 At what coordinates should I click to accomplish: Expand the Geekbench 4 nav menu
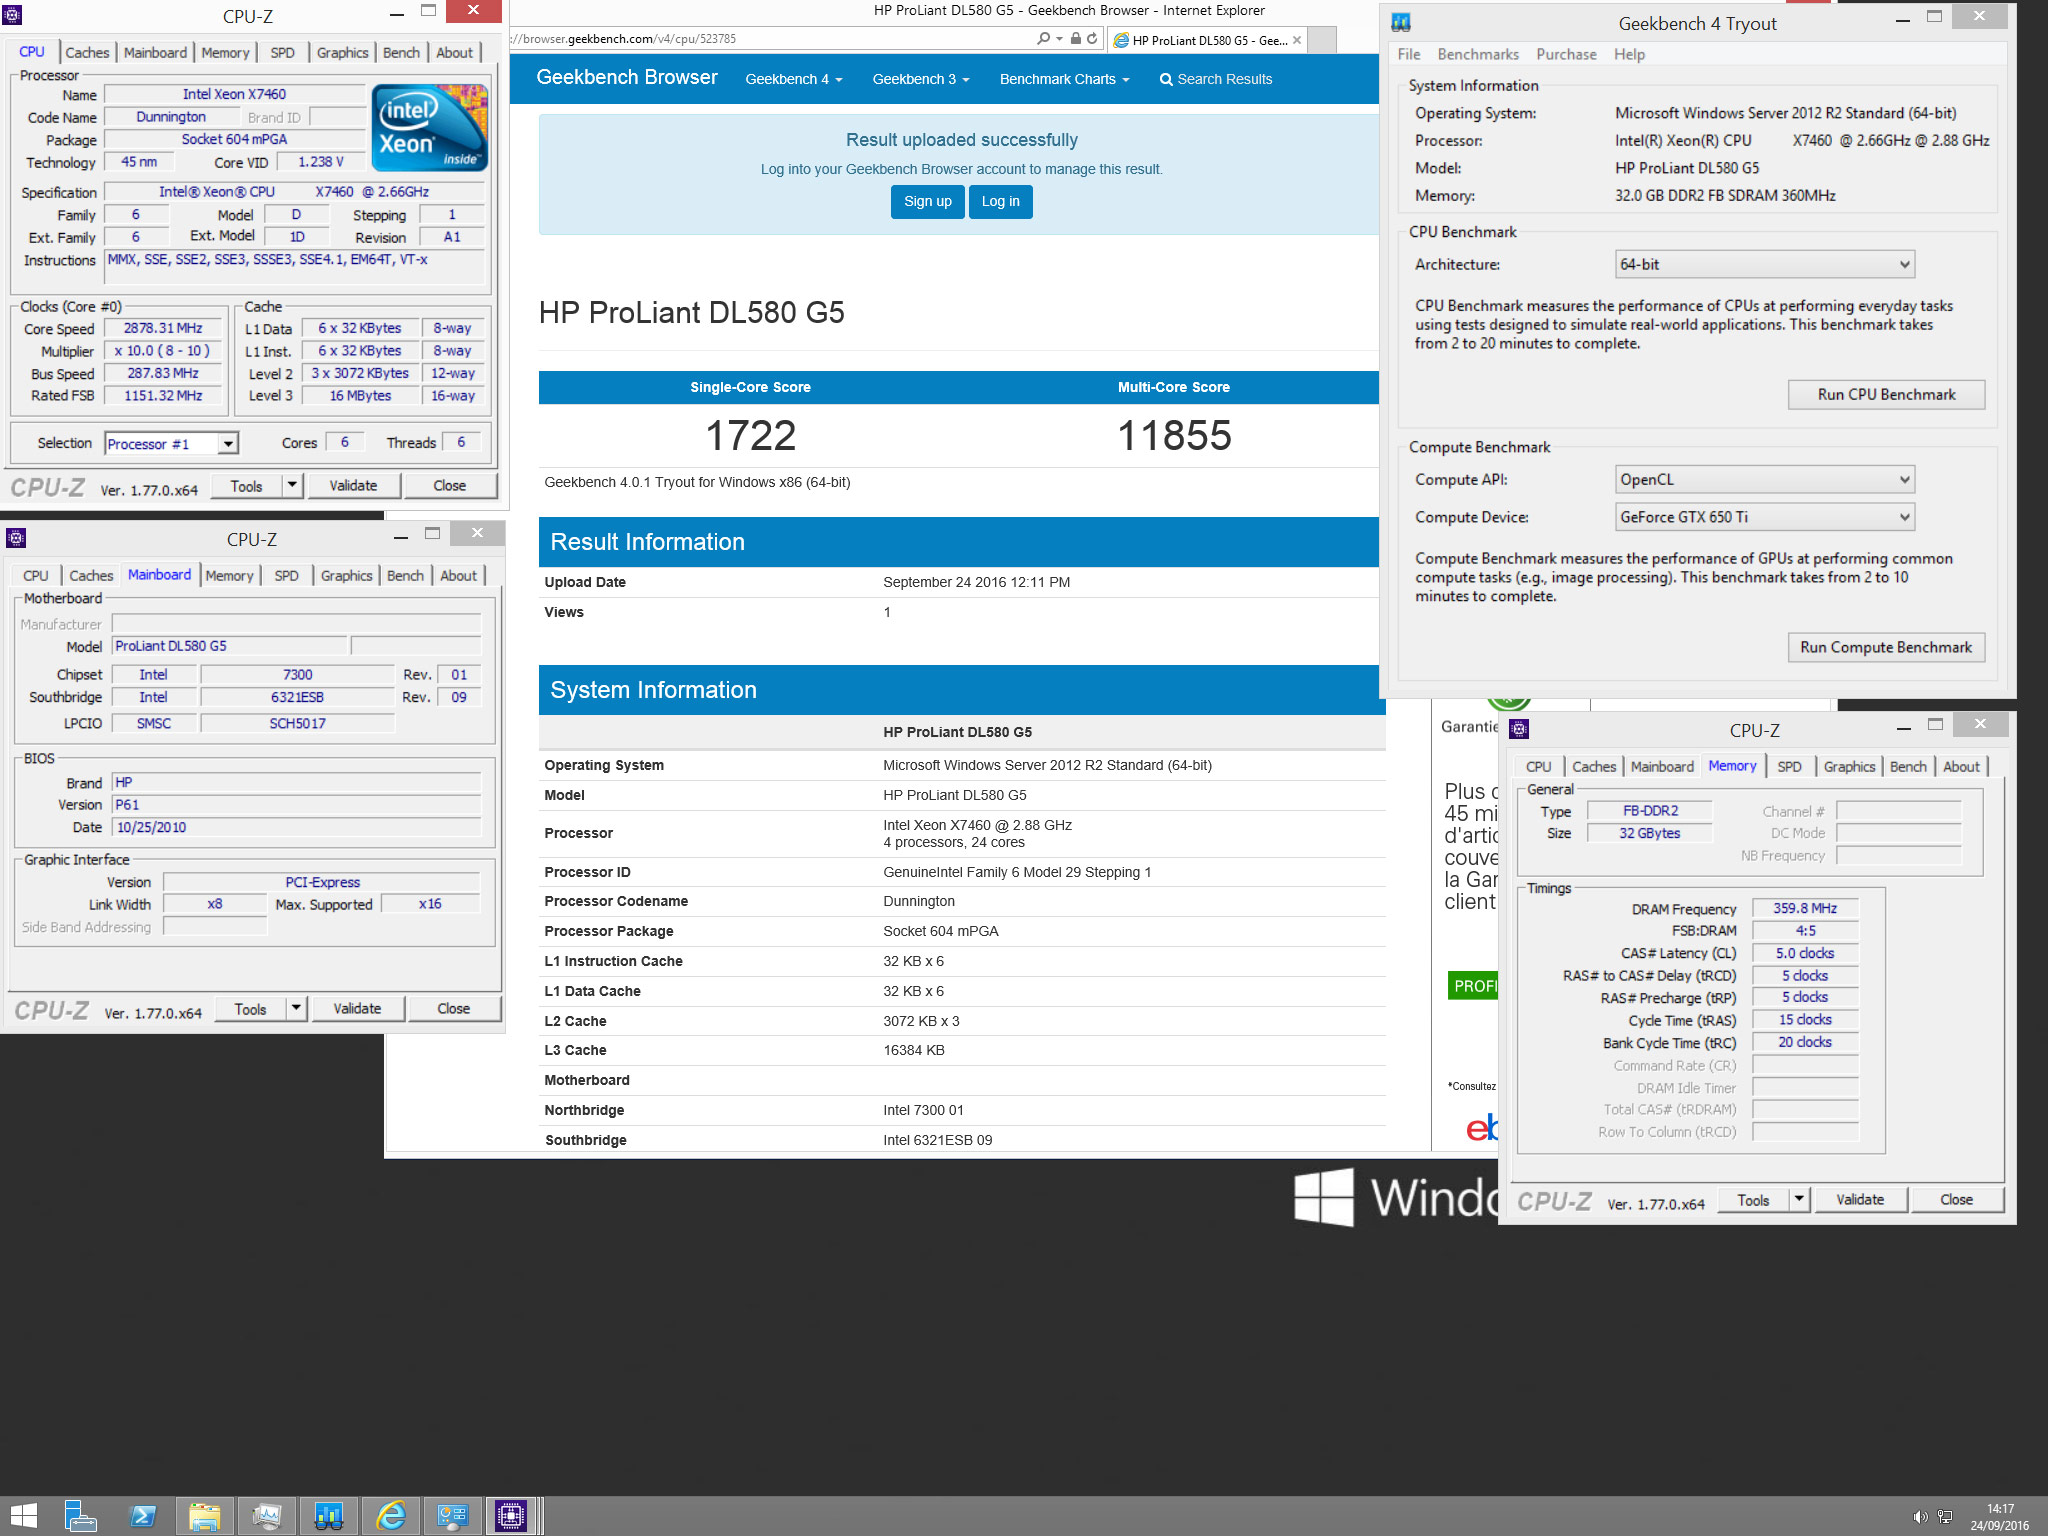(794, 79)
